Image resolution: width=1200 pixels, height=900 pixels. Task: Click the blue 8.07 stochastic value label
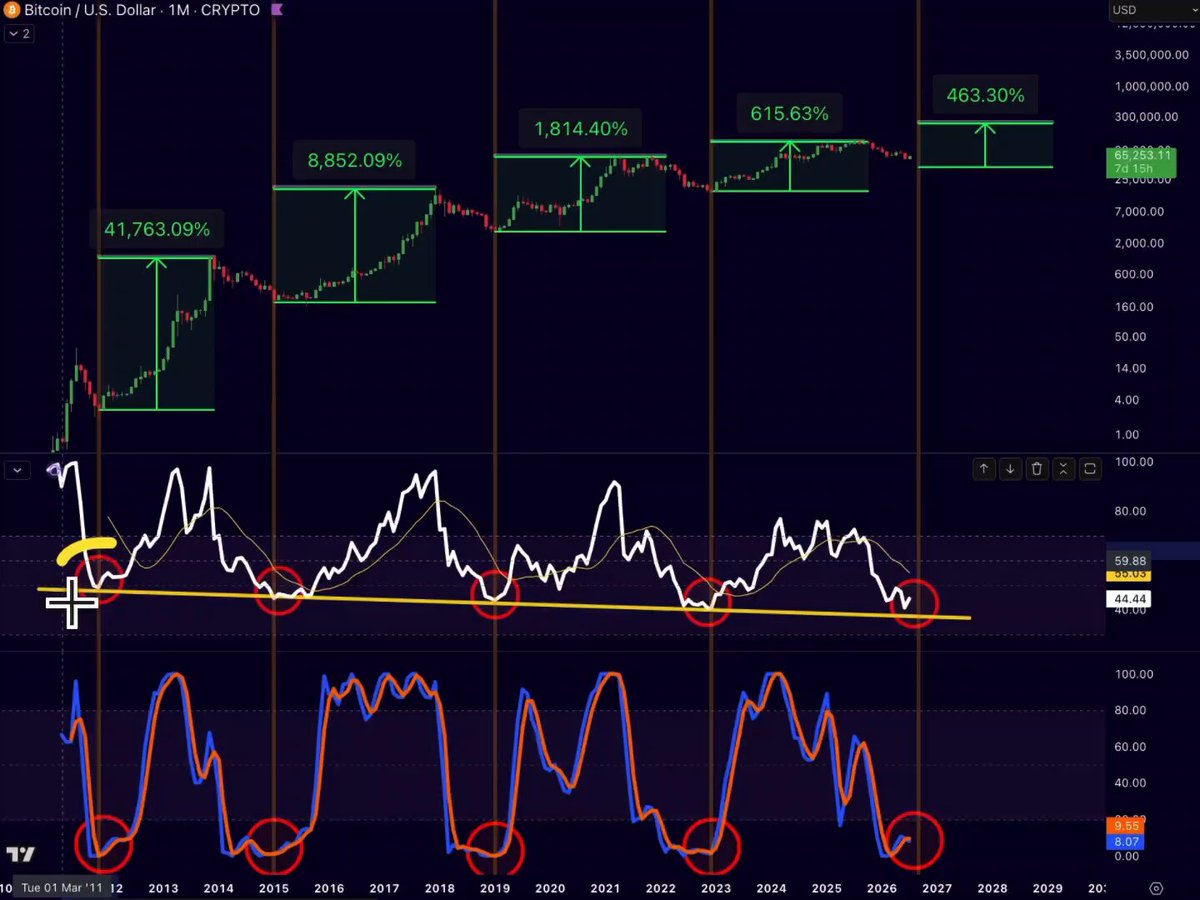(x=1125, y=842)
